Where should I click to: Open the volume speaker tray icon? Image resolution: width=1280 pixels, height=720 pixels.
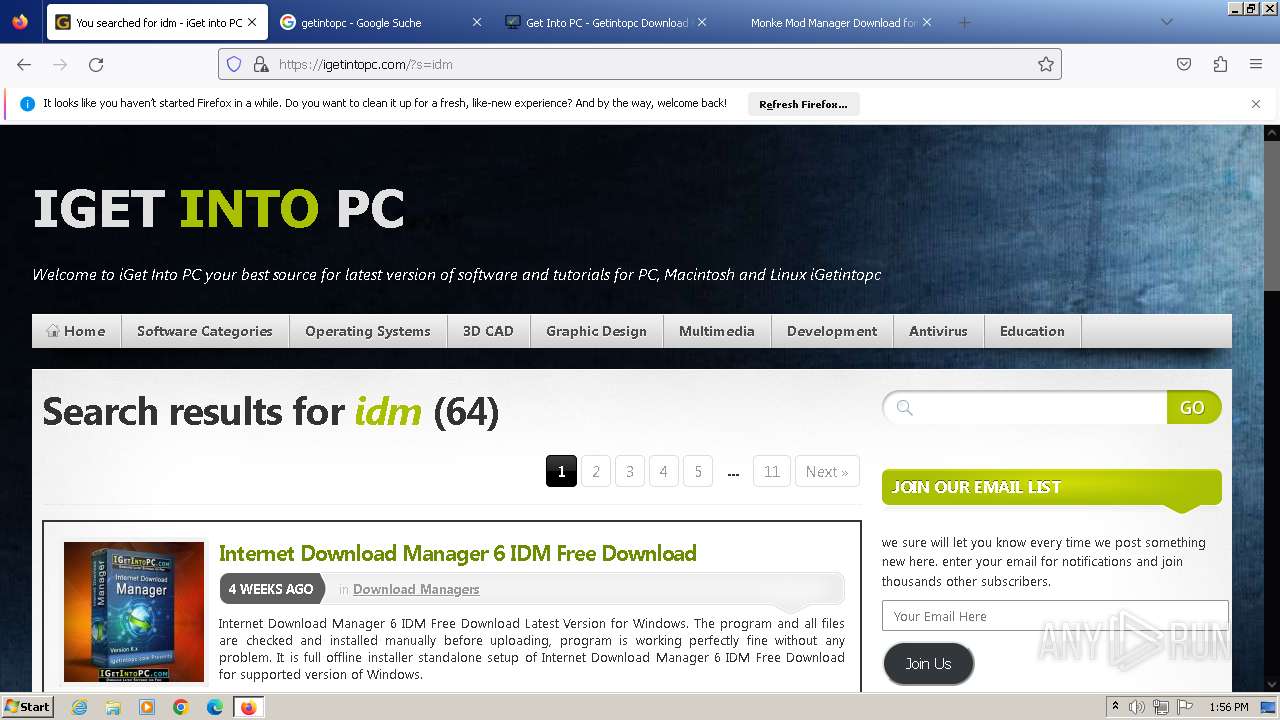1136,707
